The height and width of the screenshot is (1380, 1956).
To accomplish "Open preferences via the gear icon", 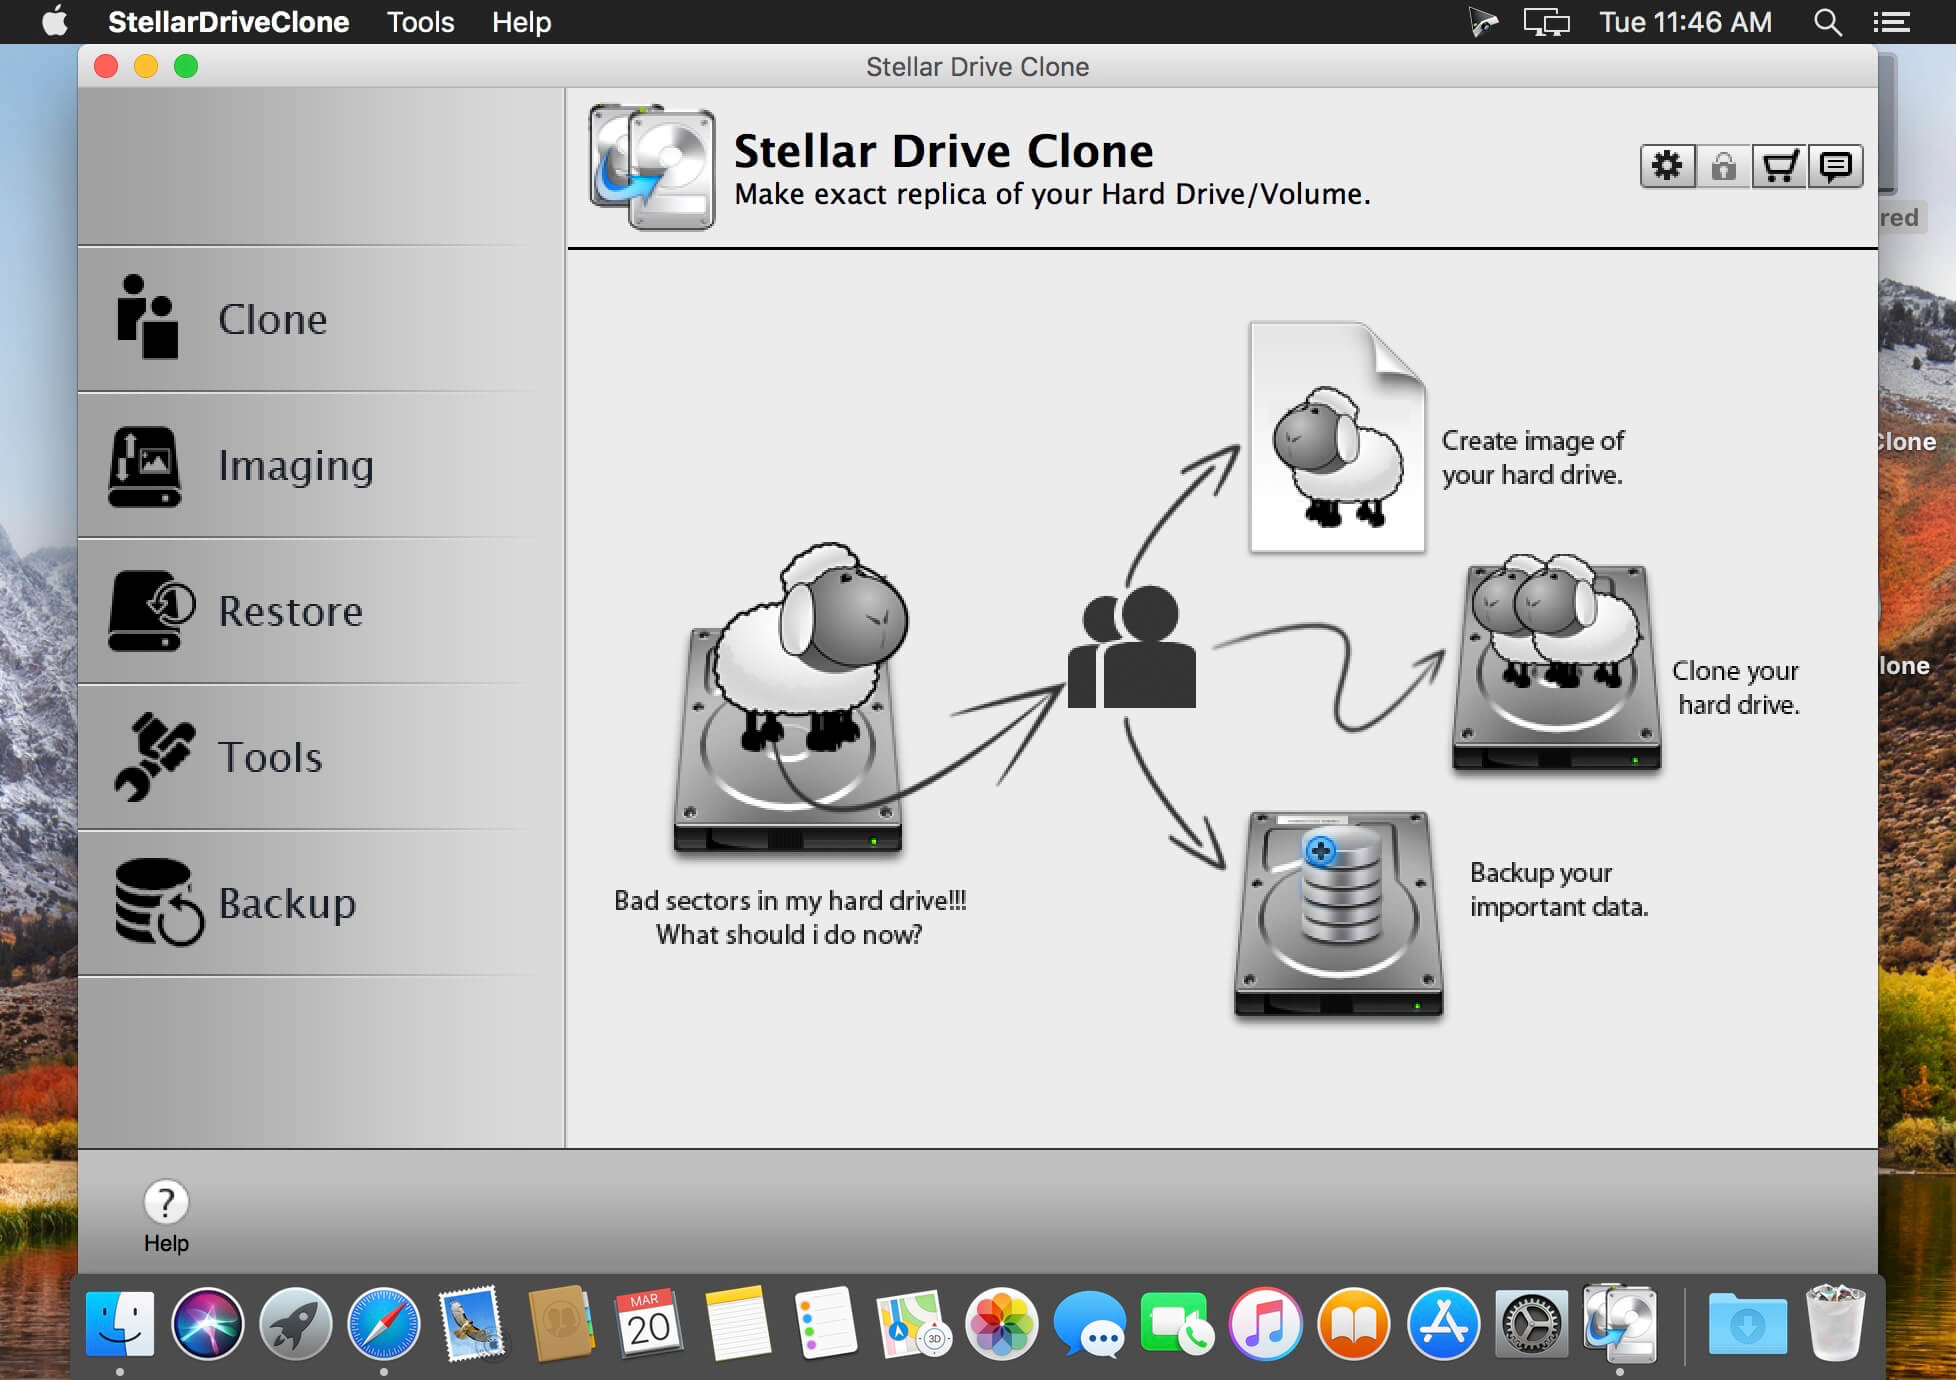I will [x=1667, y=166].
